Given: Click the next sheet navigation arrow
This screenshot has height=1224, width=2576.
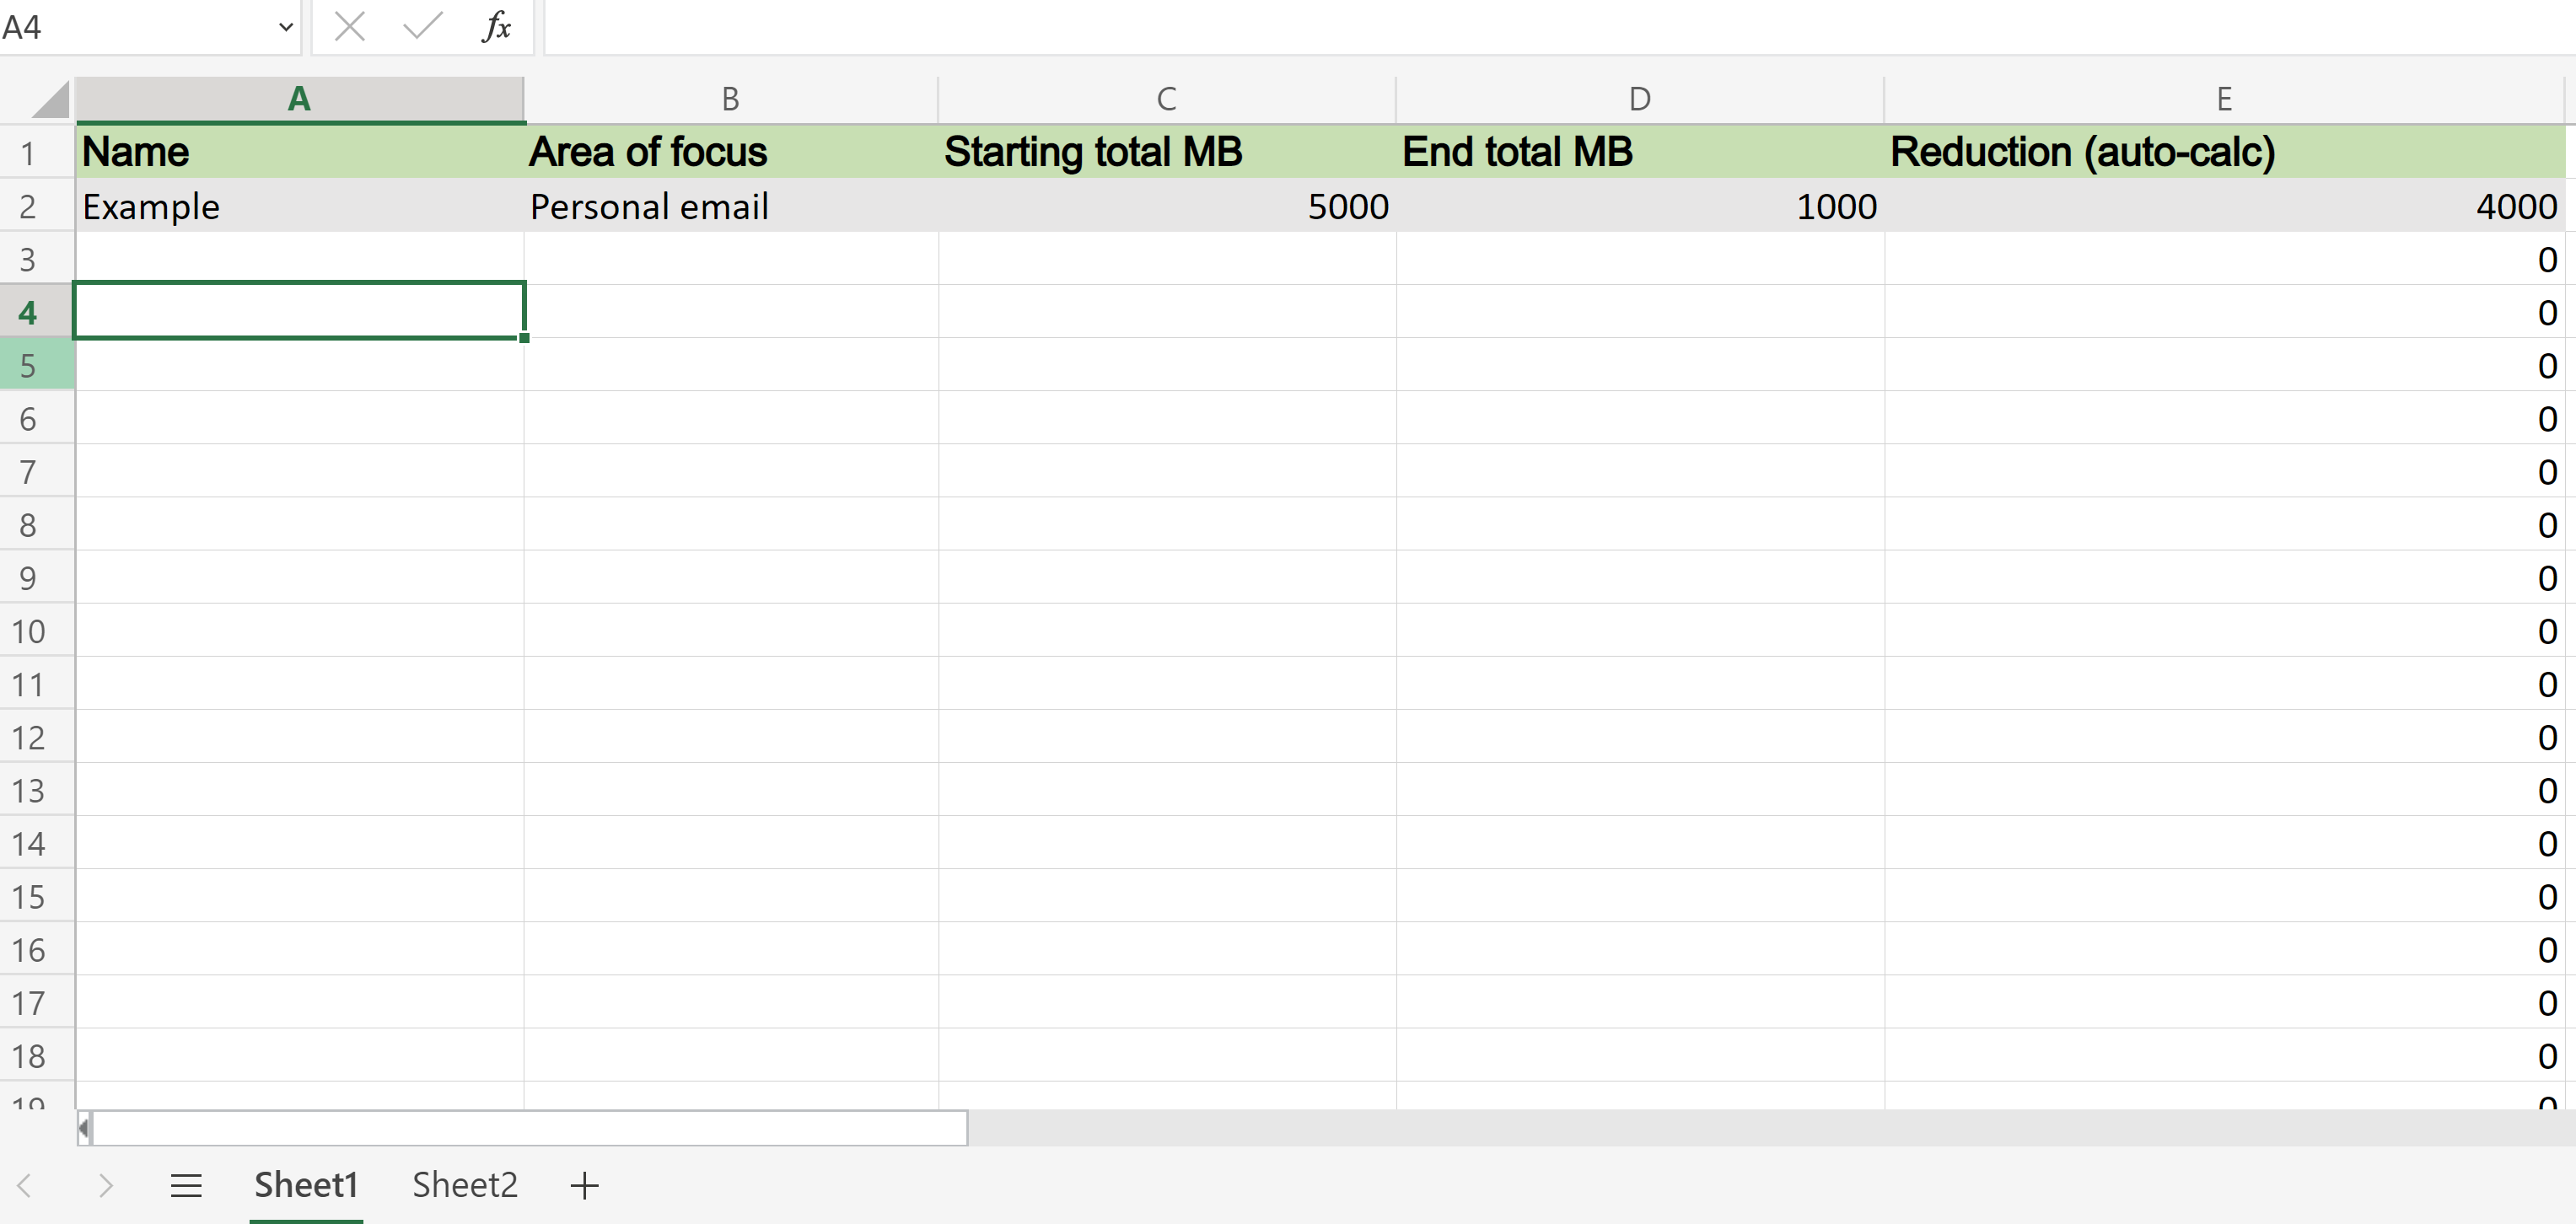Looking at the screenshot, I should [x=107, y=1185].
